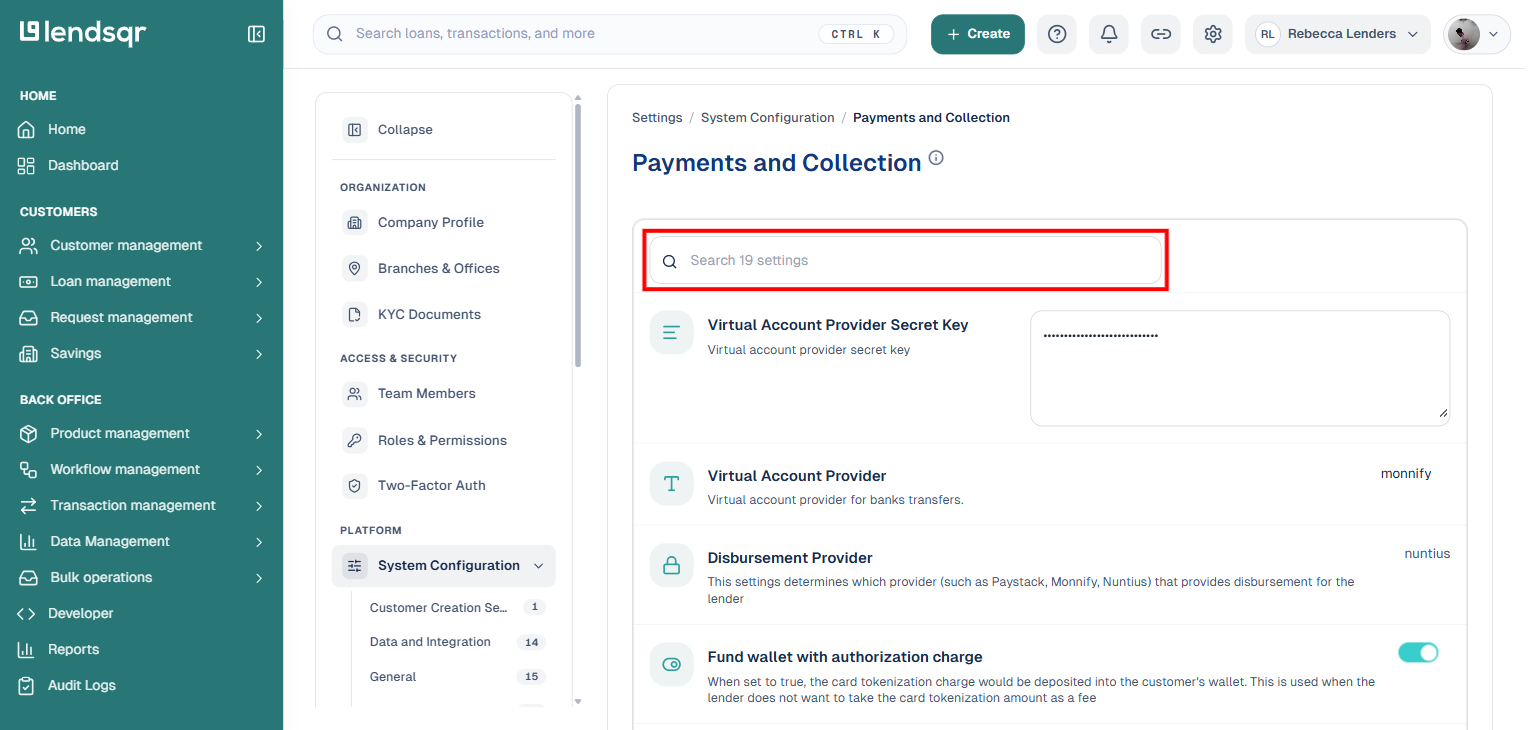Click the KYC Documents file icon
The image size is (1535, 730).
click(354, 314)
